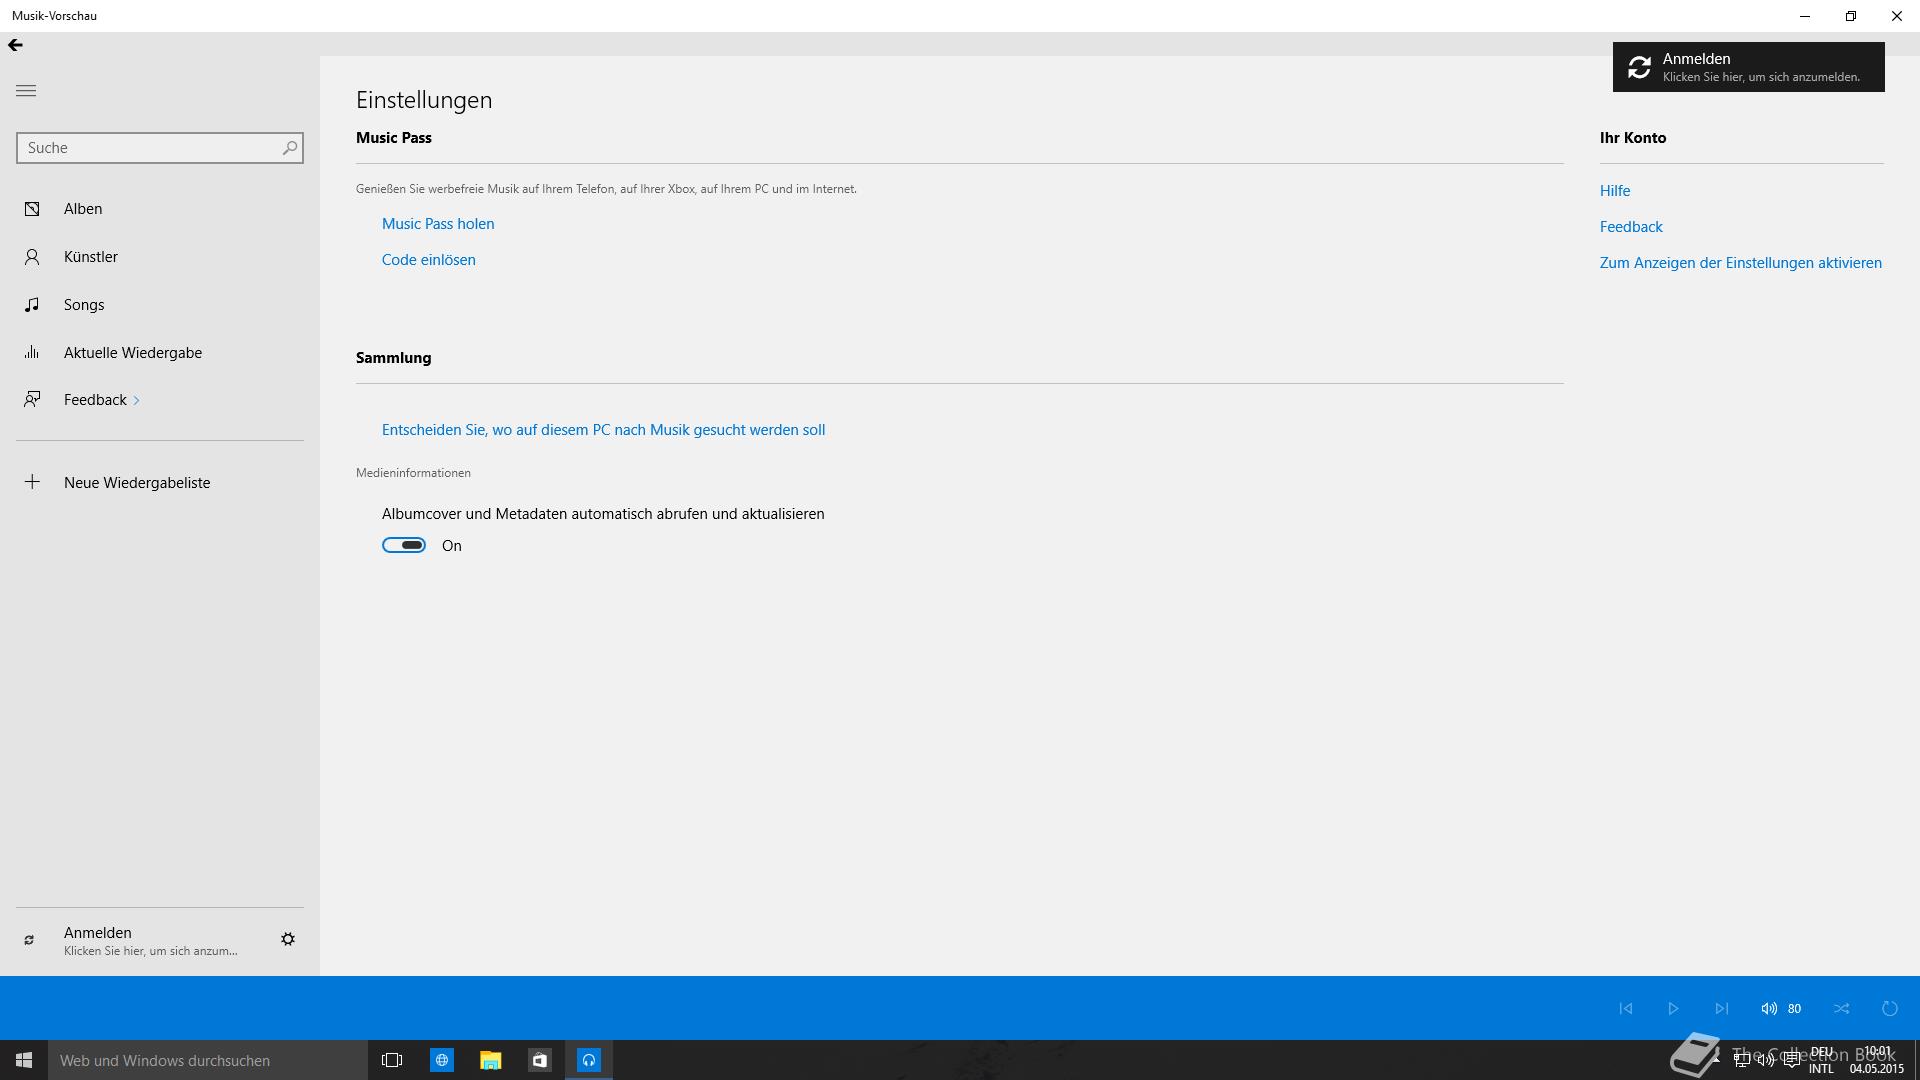Open Alben in the sidebar
The width and height of the screenshot is (1920, 1080).
coord(160,209)
